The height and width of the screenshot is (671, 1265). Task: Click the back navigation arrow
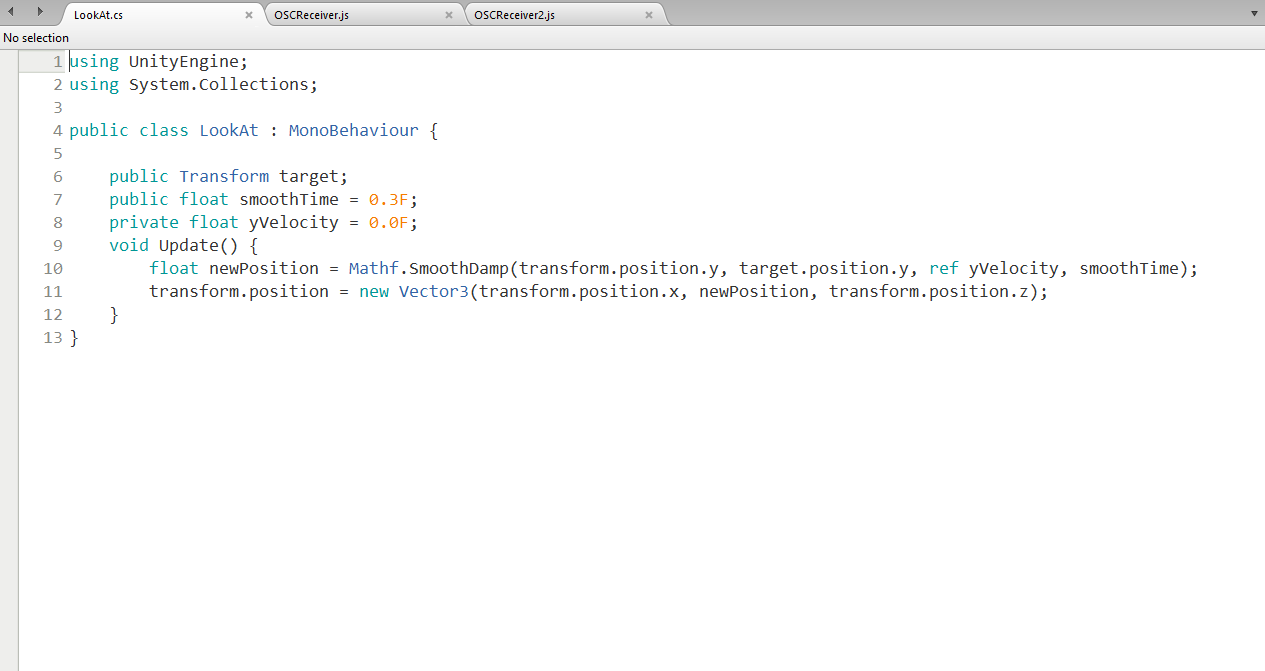click(x=12, y=11)
